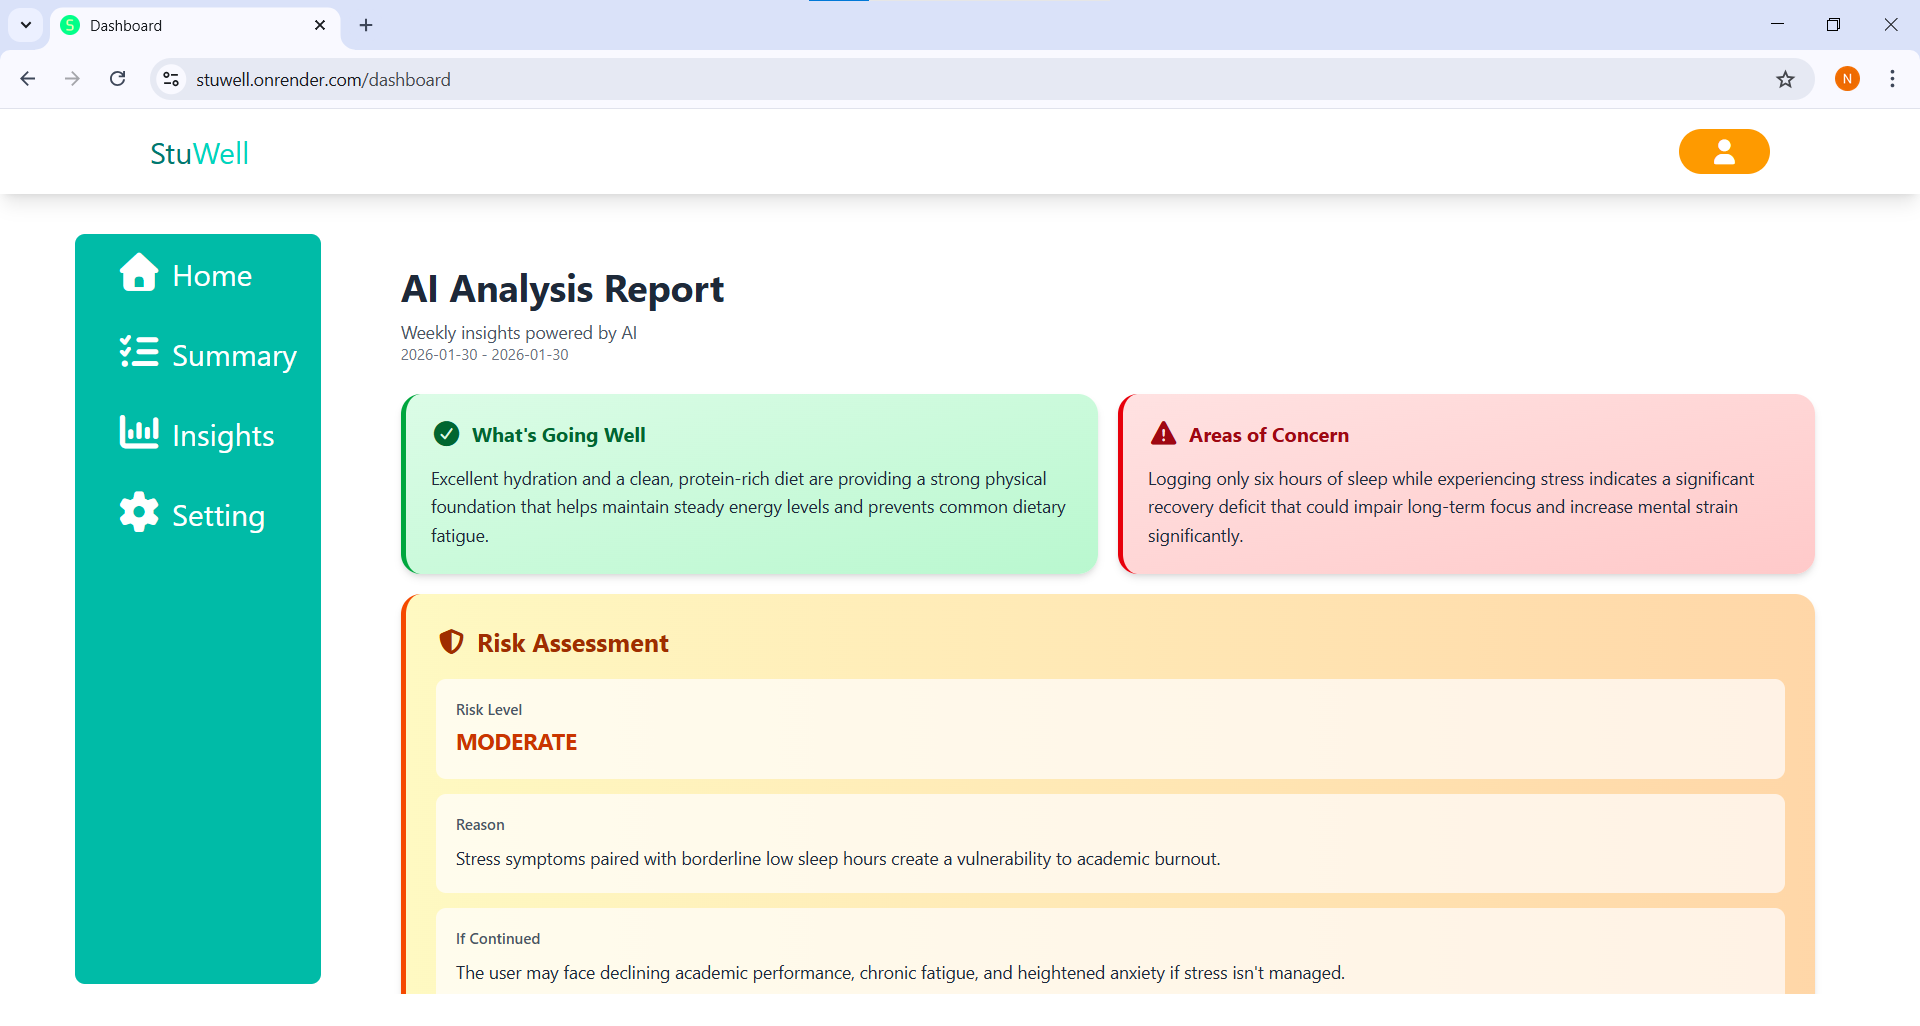
Task: Open the orange user profile button
Action: 1724,152
